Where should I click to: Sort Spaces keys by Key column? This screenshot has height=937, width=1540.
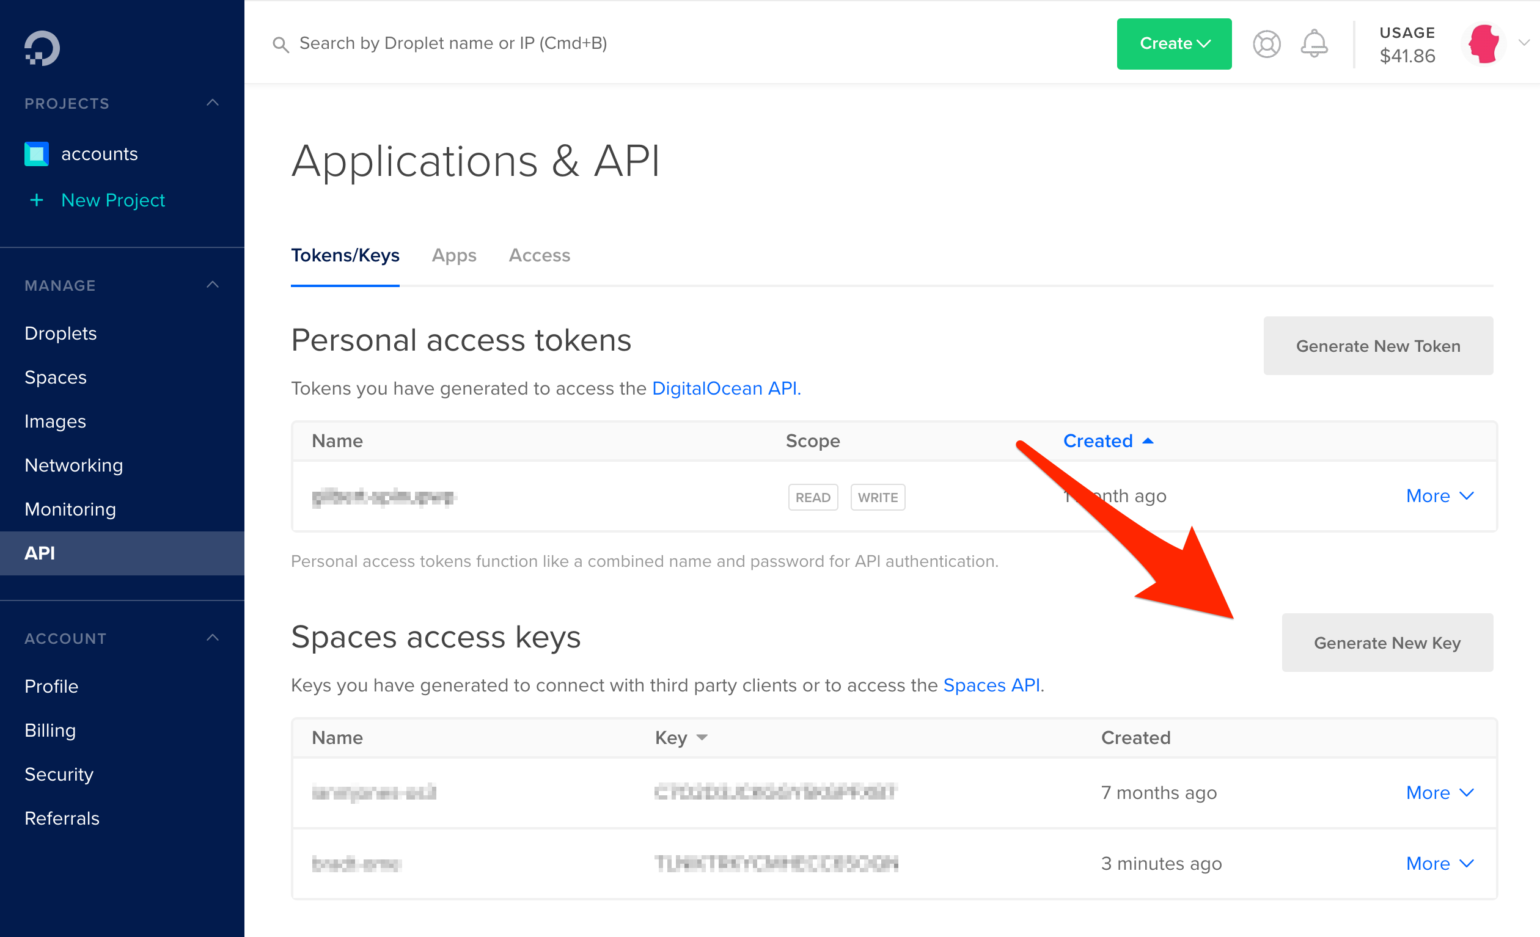click(x=681, y=738)
